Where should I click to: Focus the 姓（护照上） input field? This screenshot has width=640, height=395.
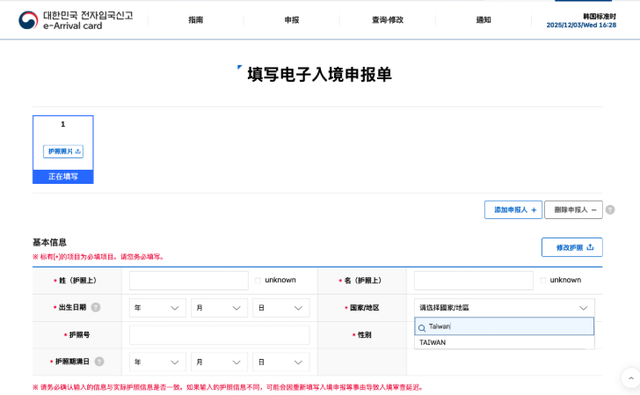pos(189,280)
